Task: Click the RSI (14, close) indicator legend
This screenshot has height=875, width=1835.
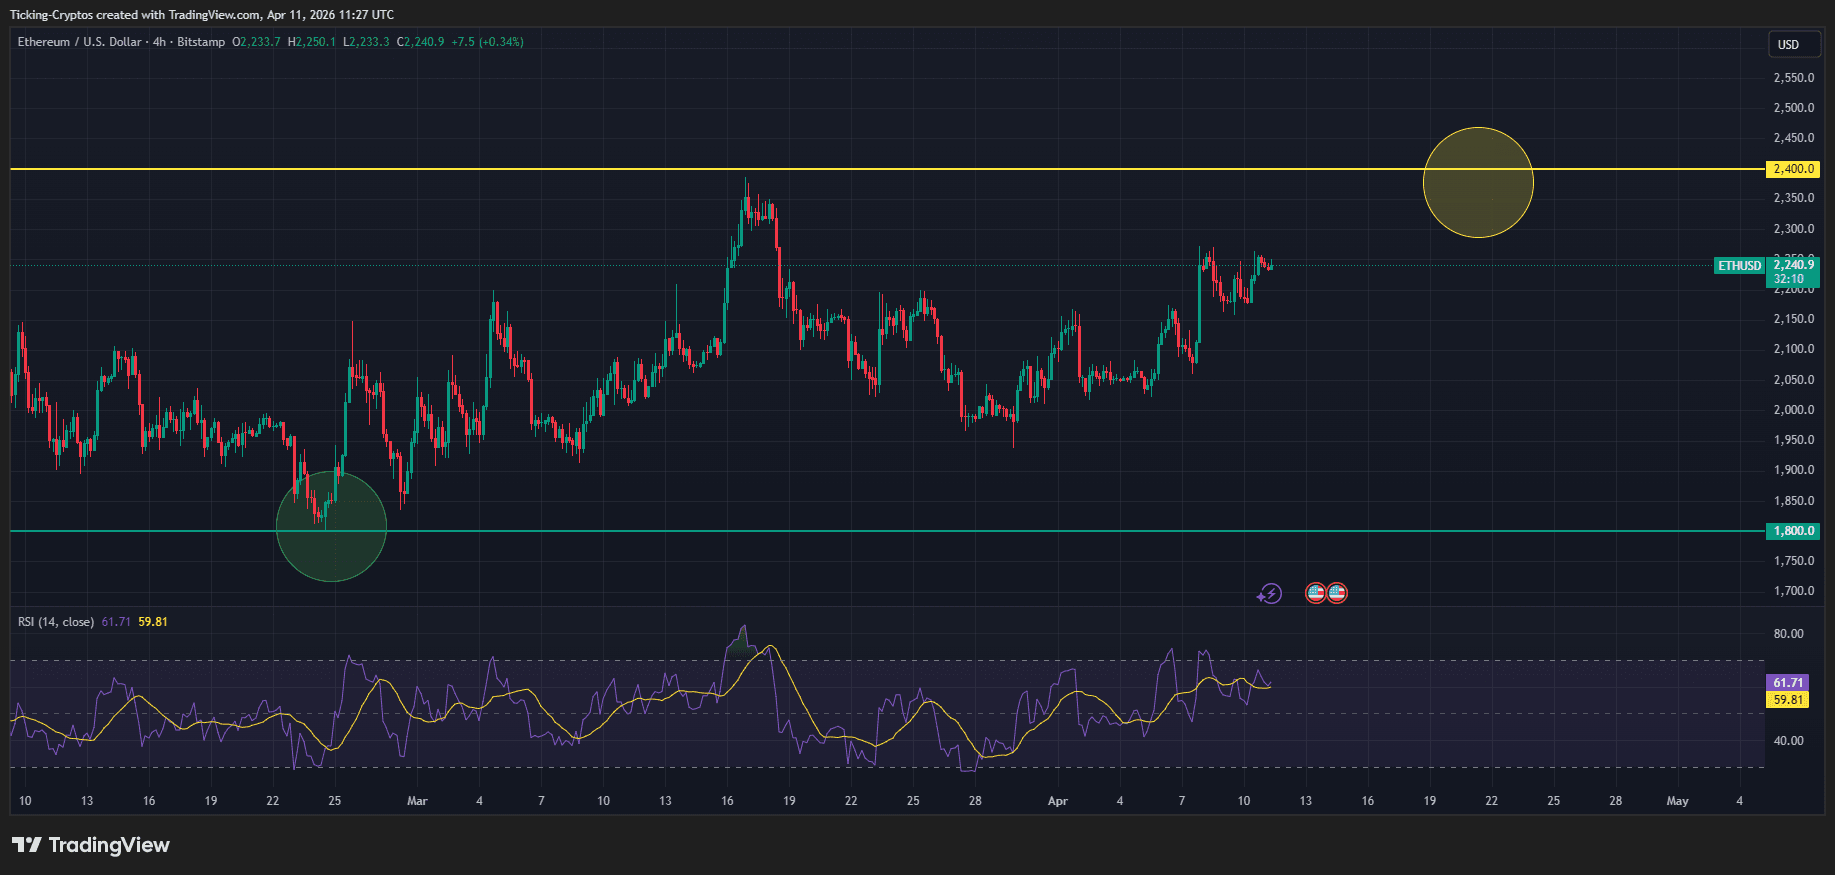Action: [x=56, y=622]
